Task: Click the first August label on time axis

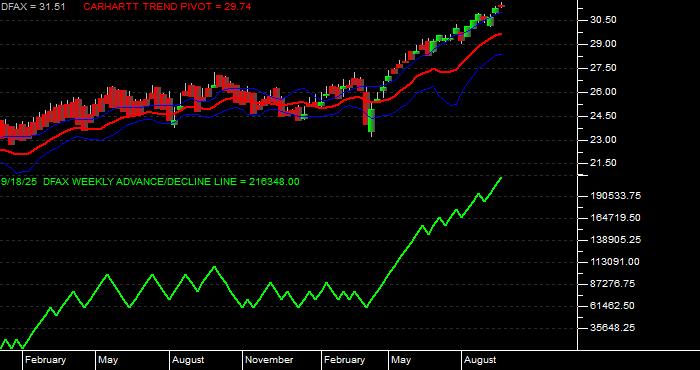Action: (188, 360)
